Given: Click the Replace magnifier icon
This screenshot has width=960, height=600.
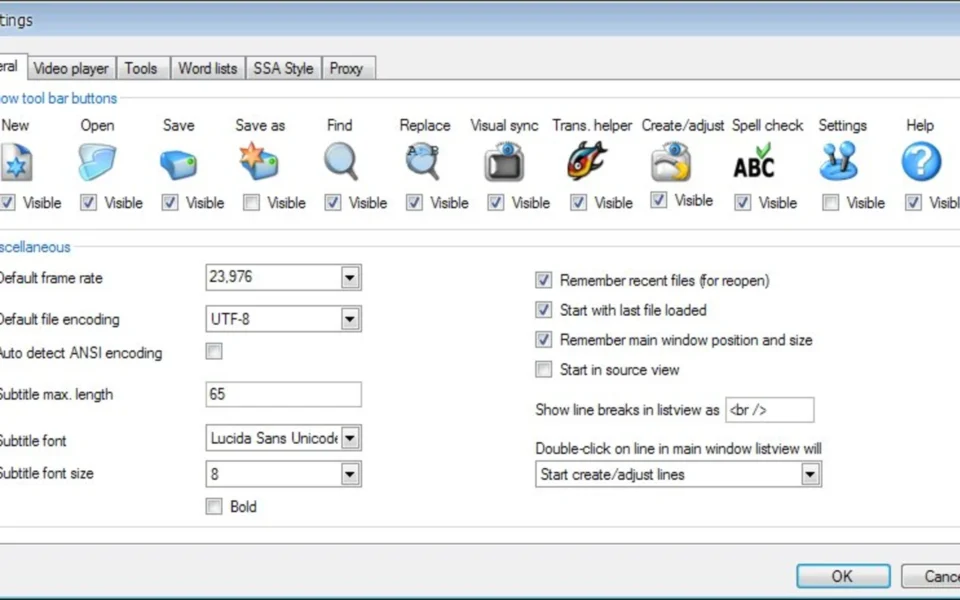Looking at the screenshot, I should (422, 162).
